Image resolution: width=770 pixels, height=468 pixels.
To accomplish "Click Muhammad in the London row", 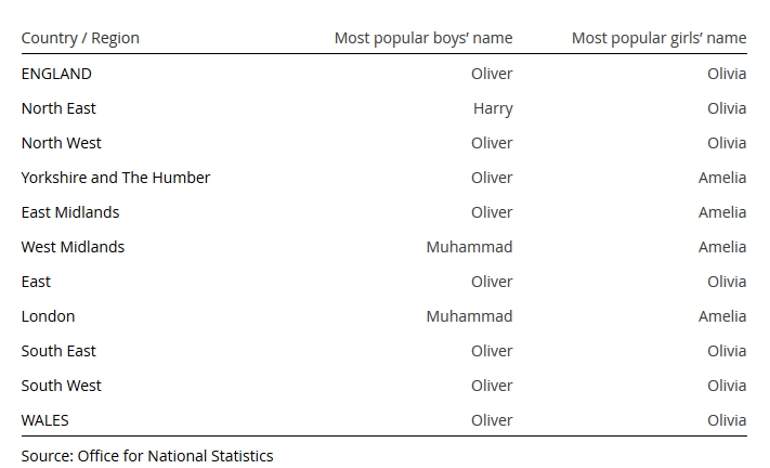I will click(469, 316).
